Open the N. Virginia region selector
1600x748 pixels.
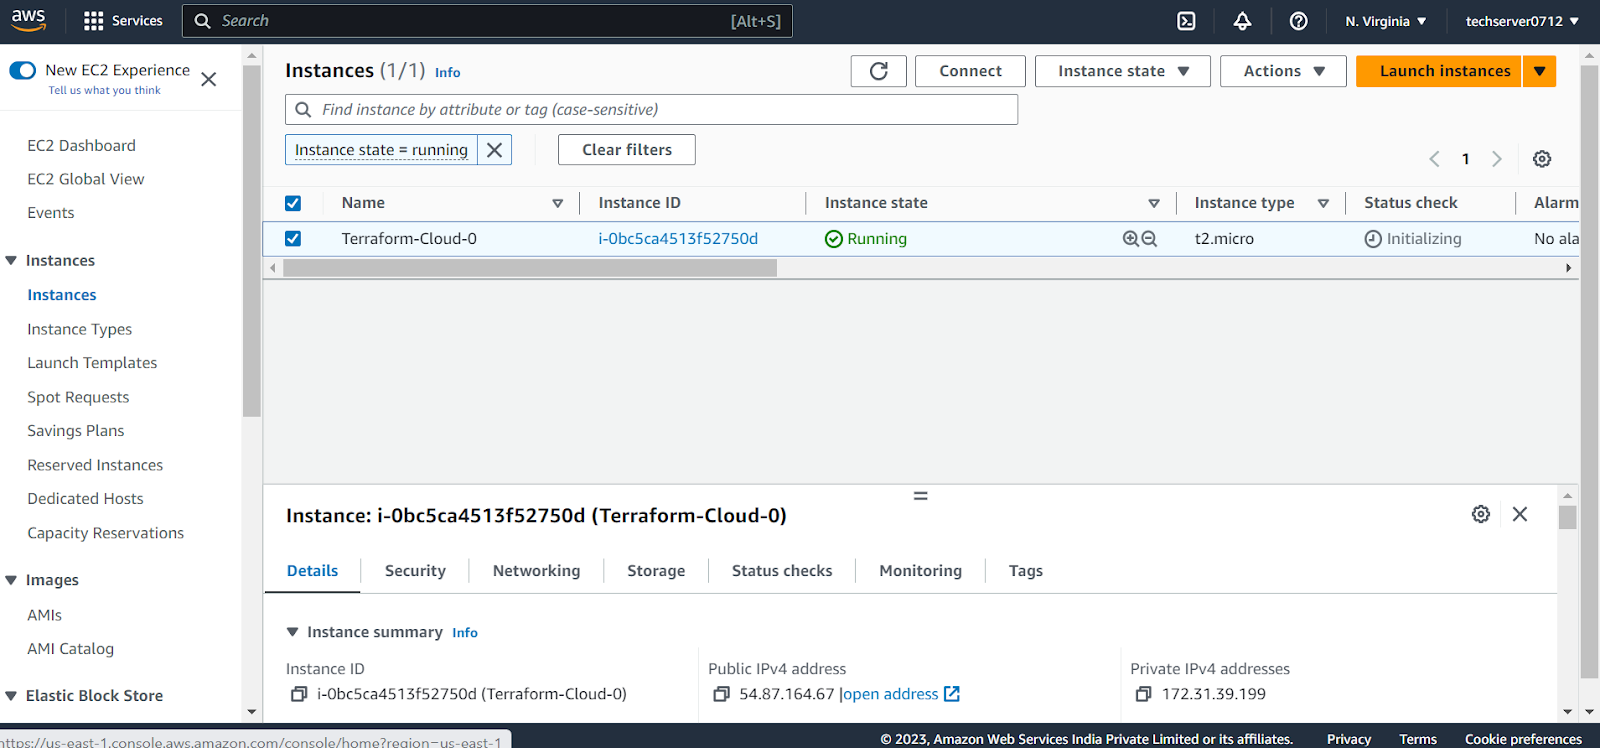[x=1385, y=21]
